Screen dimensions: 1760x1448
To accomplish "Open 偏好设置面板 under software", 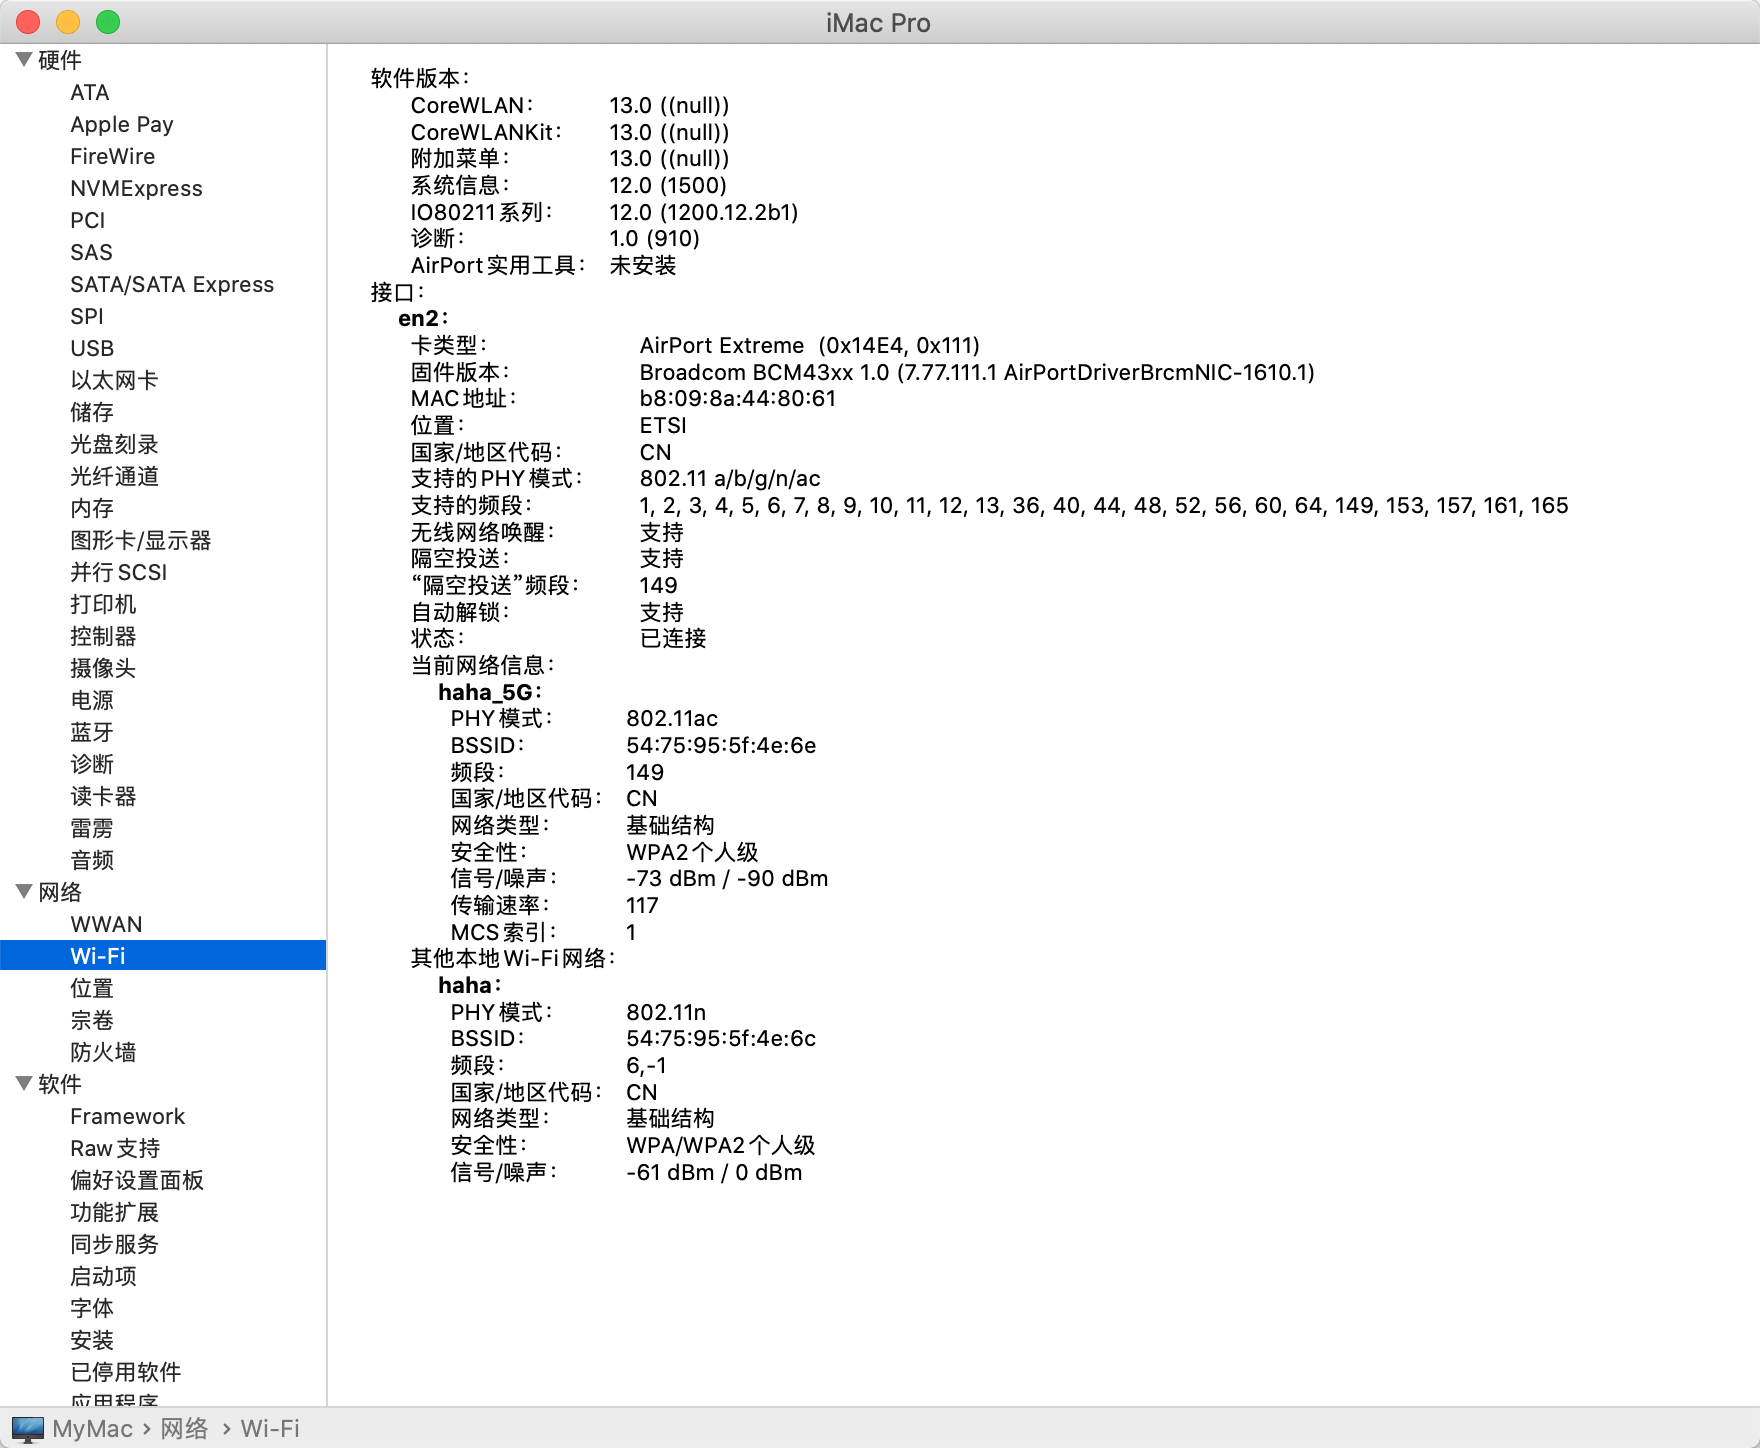I will click(137, 1180).
